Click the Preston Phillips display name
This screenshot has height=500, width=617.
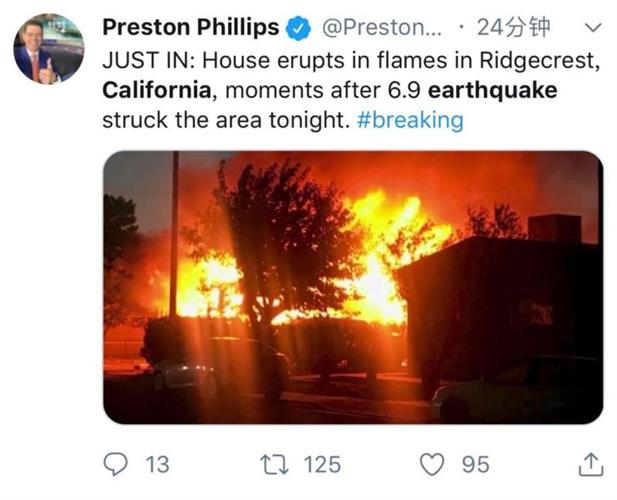click(191, 28)
